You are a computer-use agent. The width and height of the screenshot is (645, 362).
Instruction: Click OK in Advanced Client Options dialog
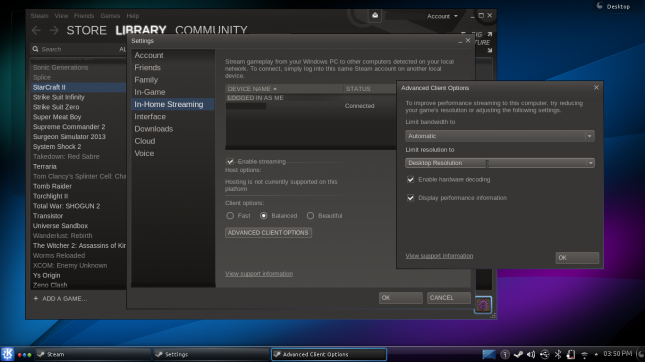[577, 258]
